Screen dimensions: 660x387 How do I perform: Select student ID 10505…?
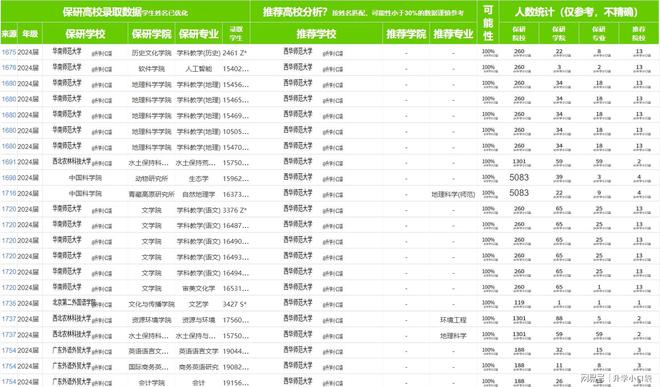click(236, 131)
